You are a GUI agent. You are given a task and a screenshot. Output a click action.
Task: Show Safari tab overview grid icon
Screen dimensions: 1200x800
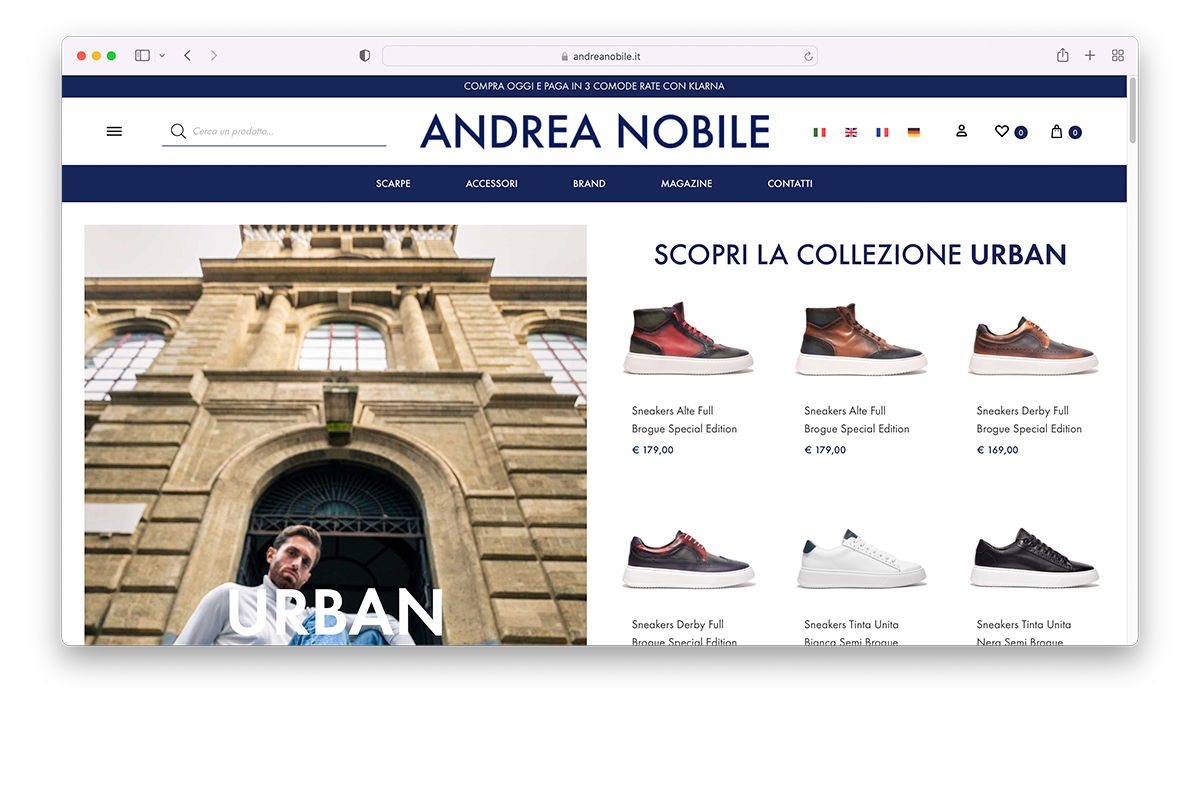(1118, 56)
